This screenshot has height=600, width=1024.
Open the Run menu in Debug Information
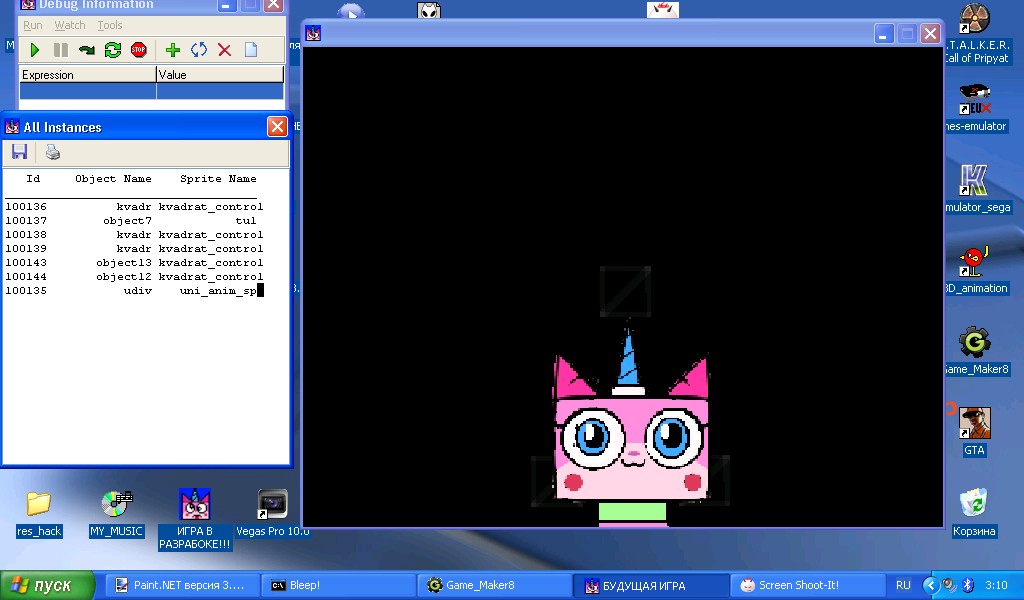tap(33, 25)
